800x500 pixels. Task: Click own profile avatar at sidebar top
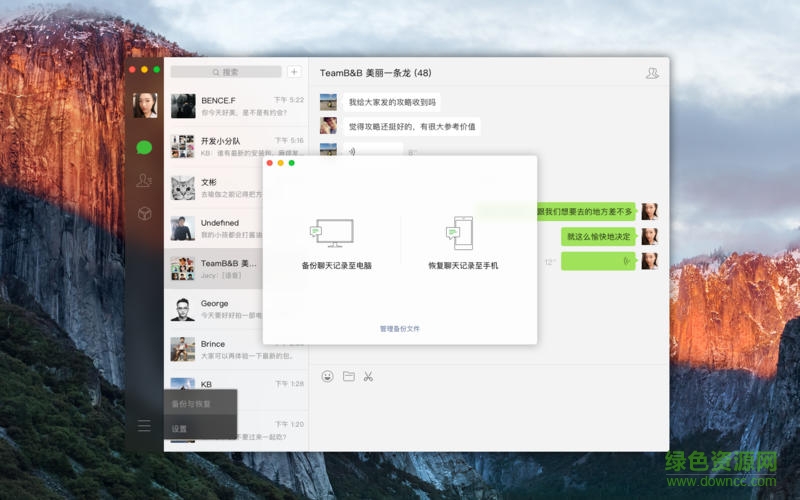(x=145, y=105)
